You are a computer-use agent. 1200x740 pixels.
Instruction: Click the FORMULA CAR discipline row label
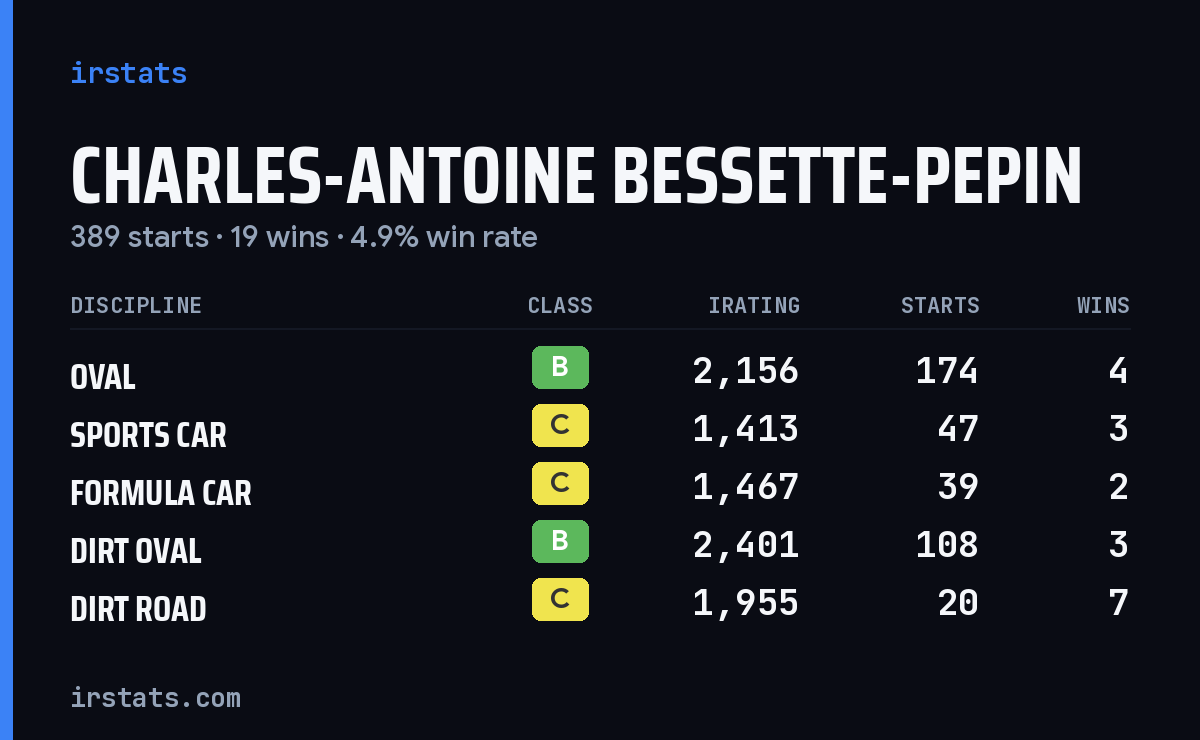(x=161, y=493)
